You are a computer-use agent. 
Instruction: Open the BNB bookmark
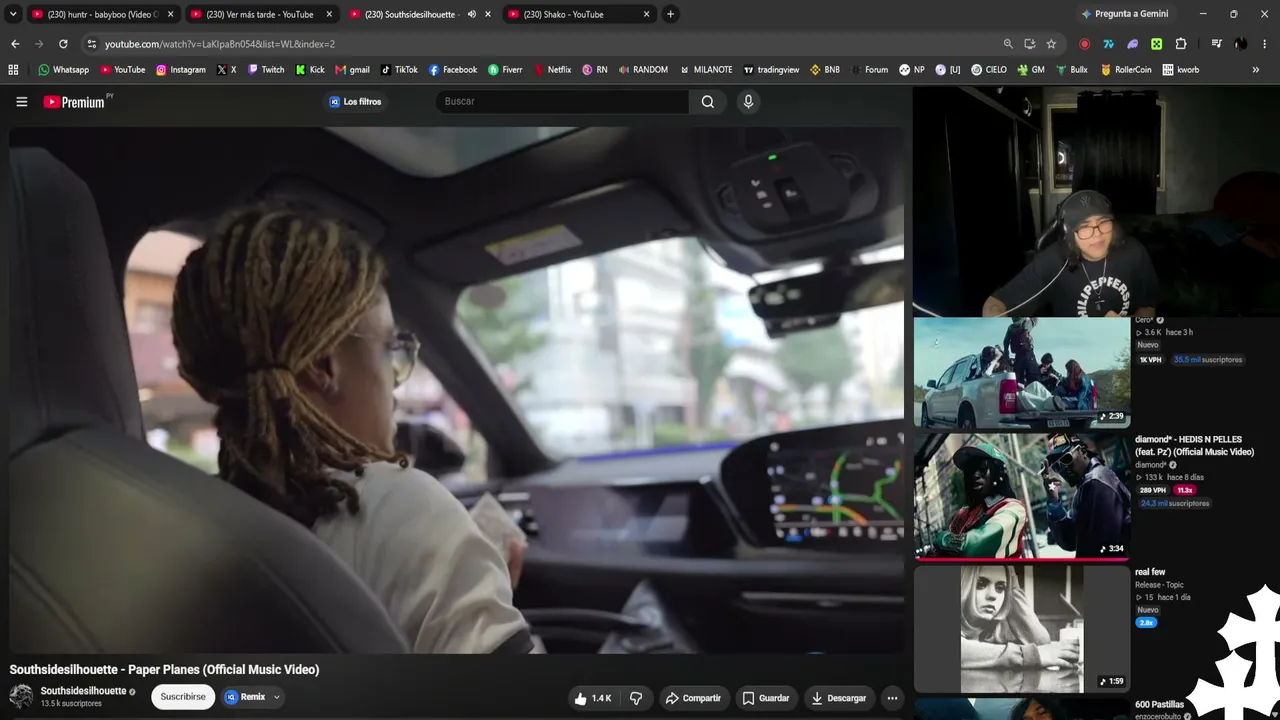coord(825,70)
